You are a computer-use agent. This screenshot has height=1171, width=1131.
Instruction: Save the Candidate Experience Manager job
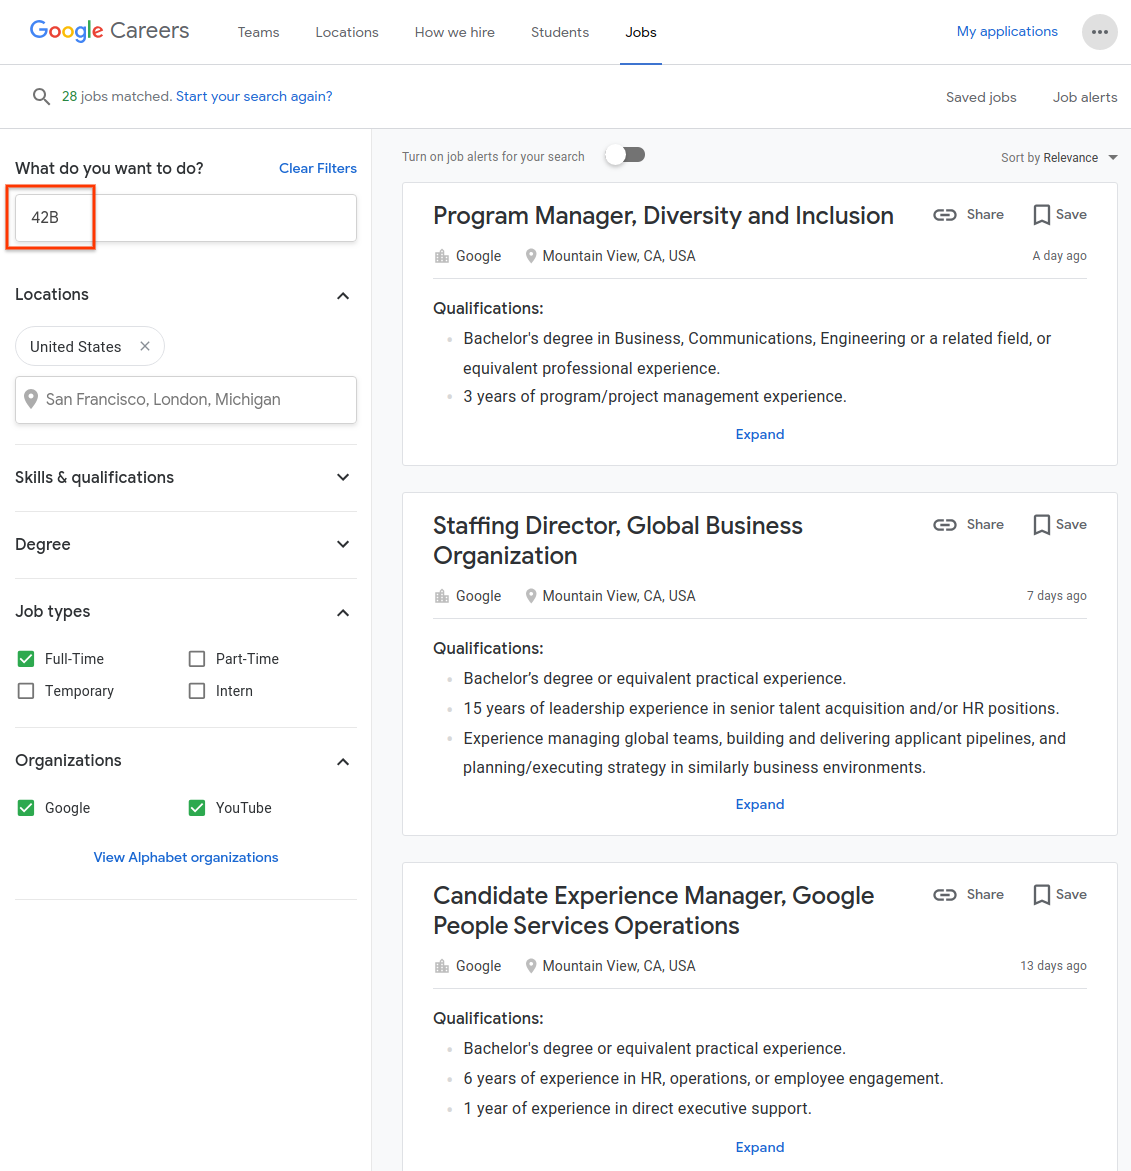(x=1059, y=895)
